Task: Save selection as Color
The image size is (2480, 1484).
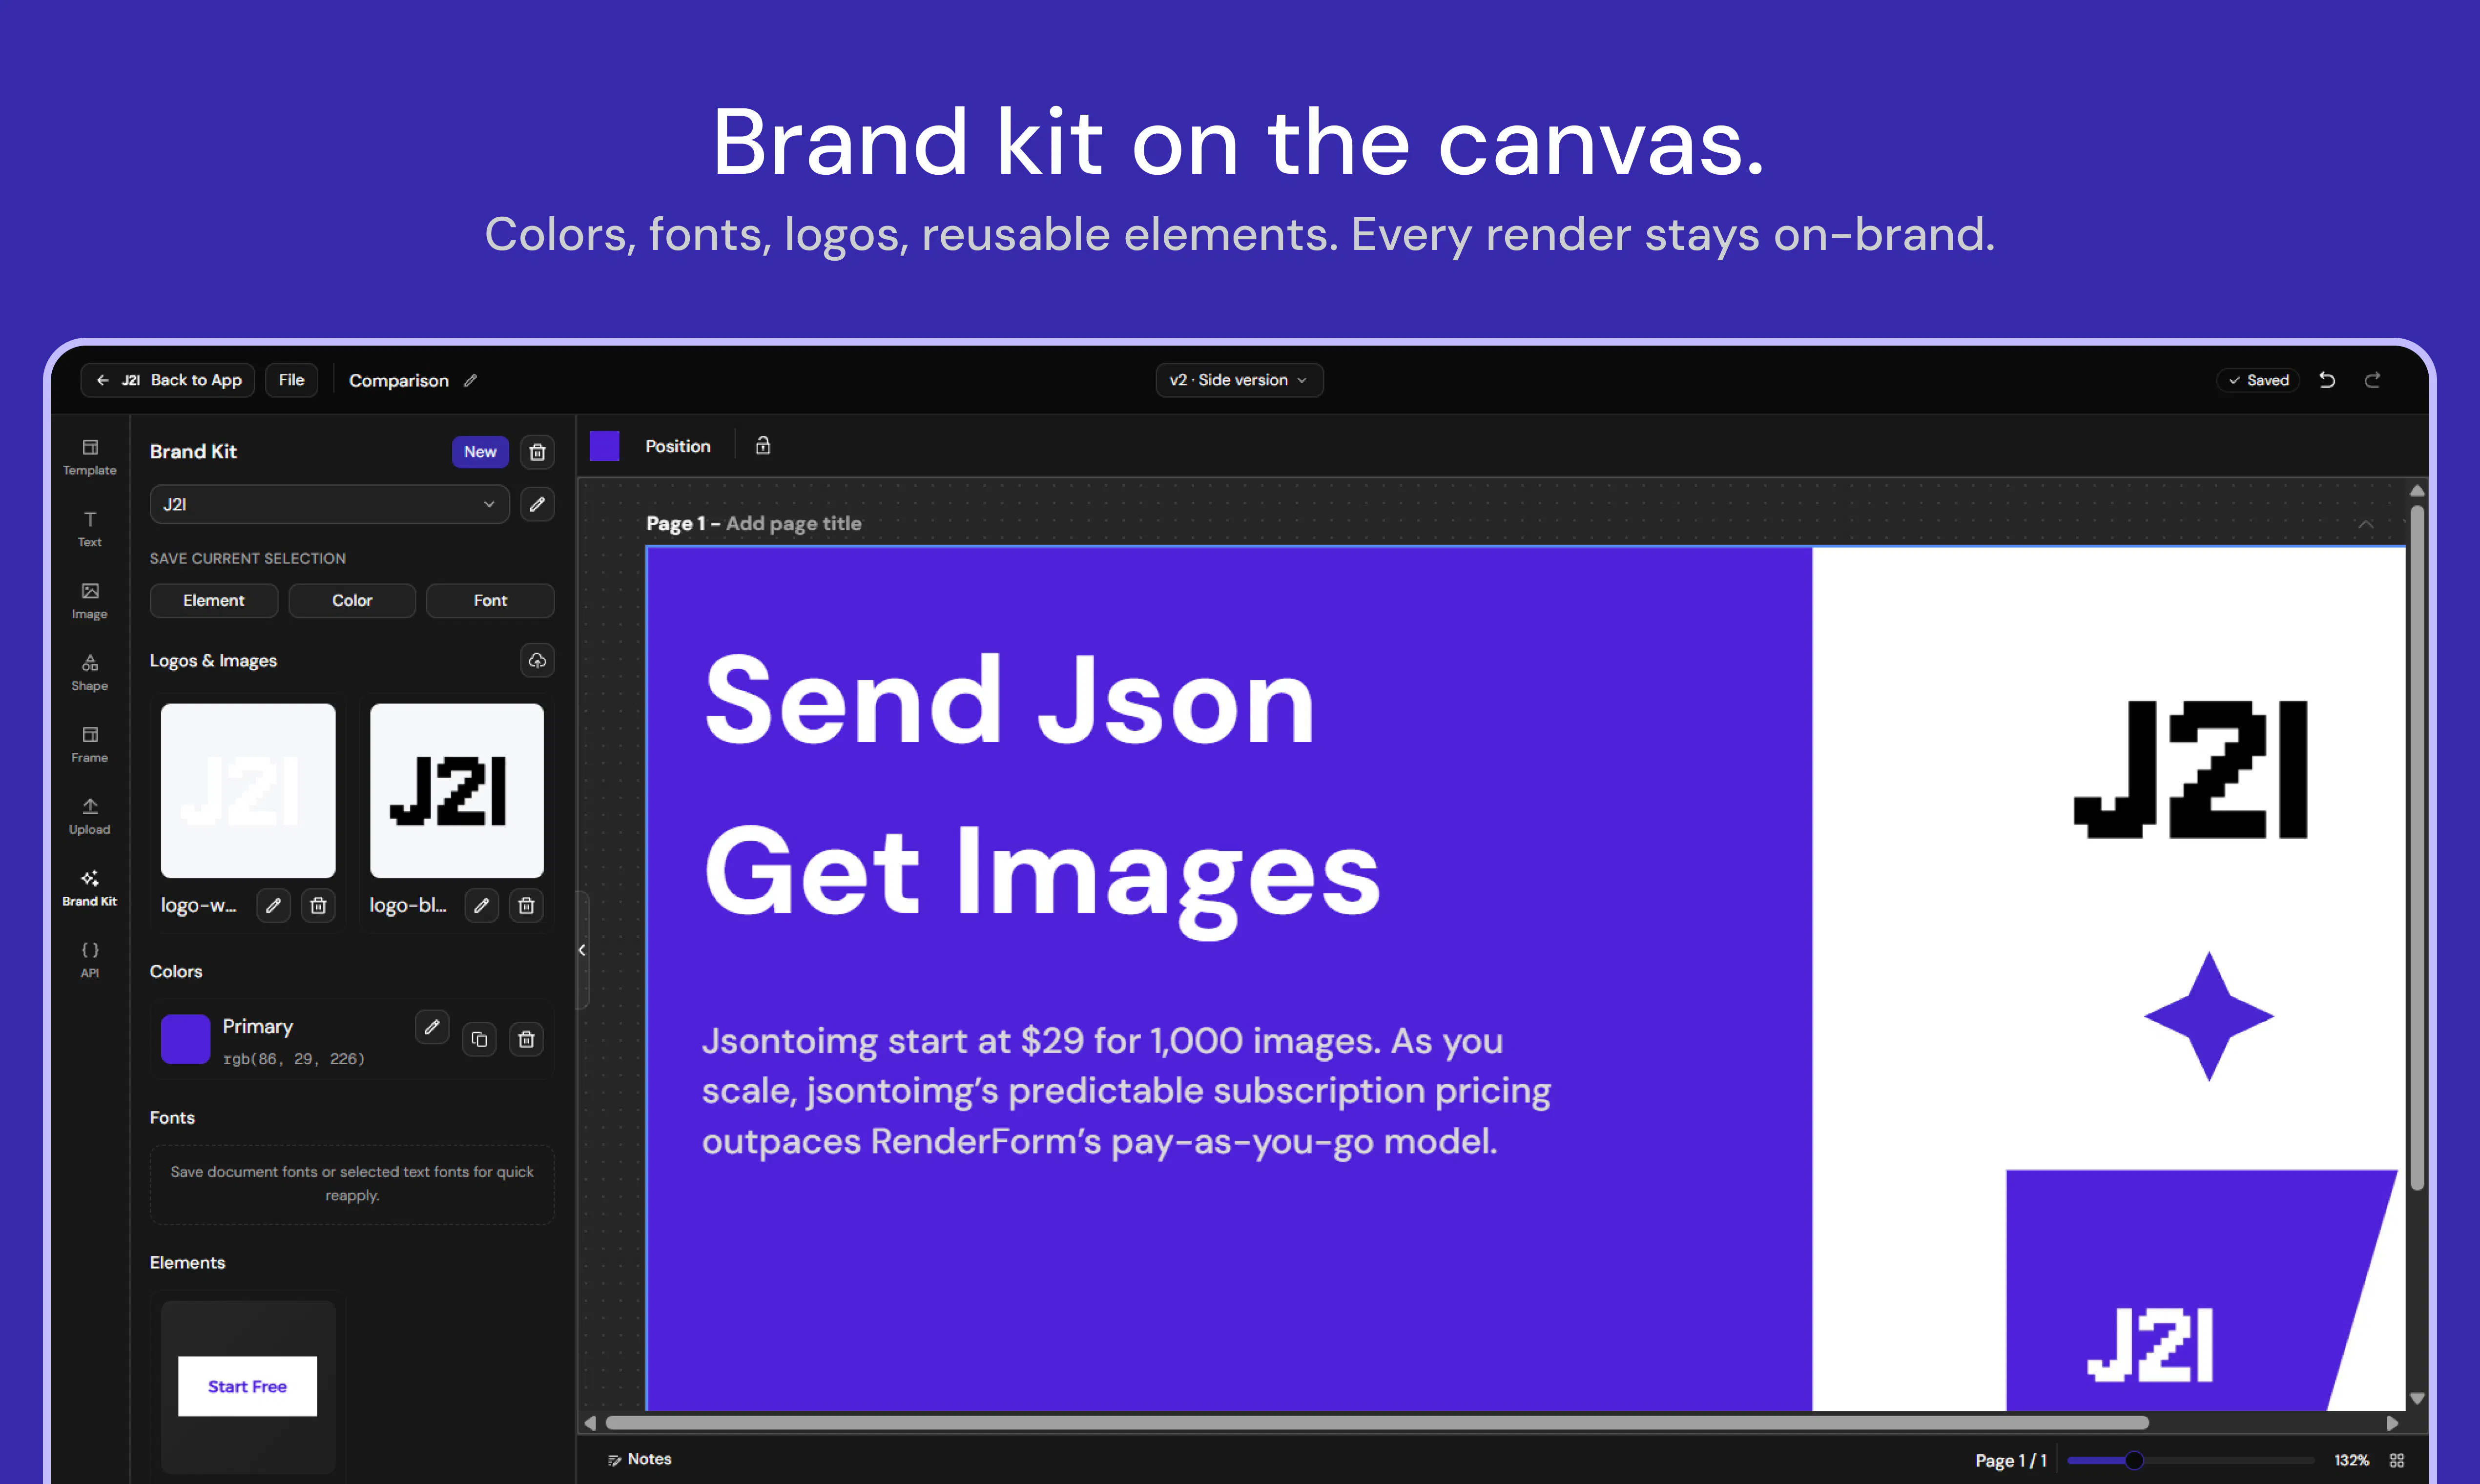Action: click(352, 600)
